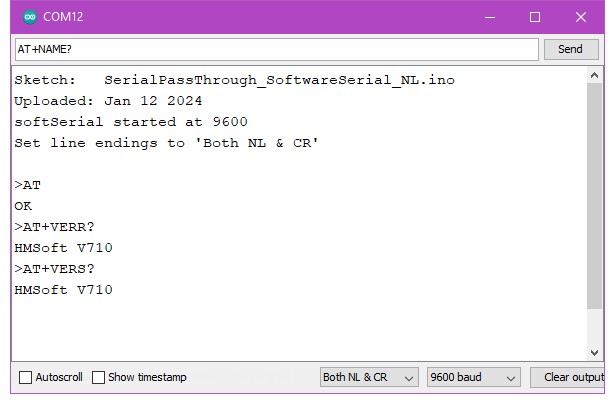This screenshot has width=615, height=404.
Task: Minimize the COM12 serial monitor window
Action: (x=490, y=17)
